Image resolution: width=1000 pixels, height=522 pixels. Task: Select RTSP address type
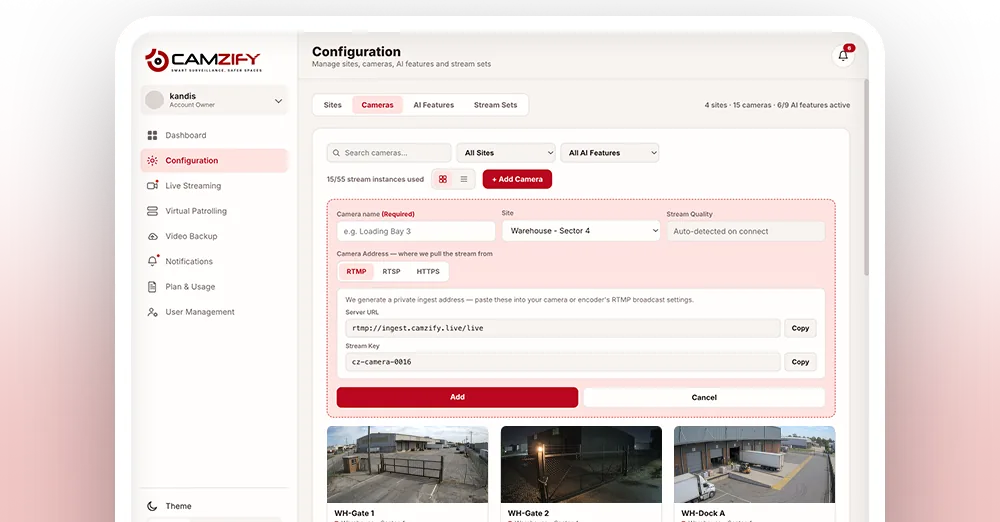tap(392, 272)
